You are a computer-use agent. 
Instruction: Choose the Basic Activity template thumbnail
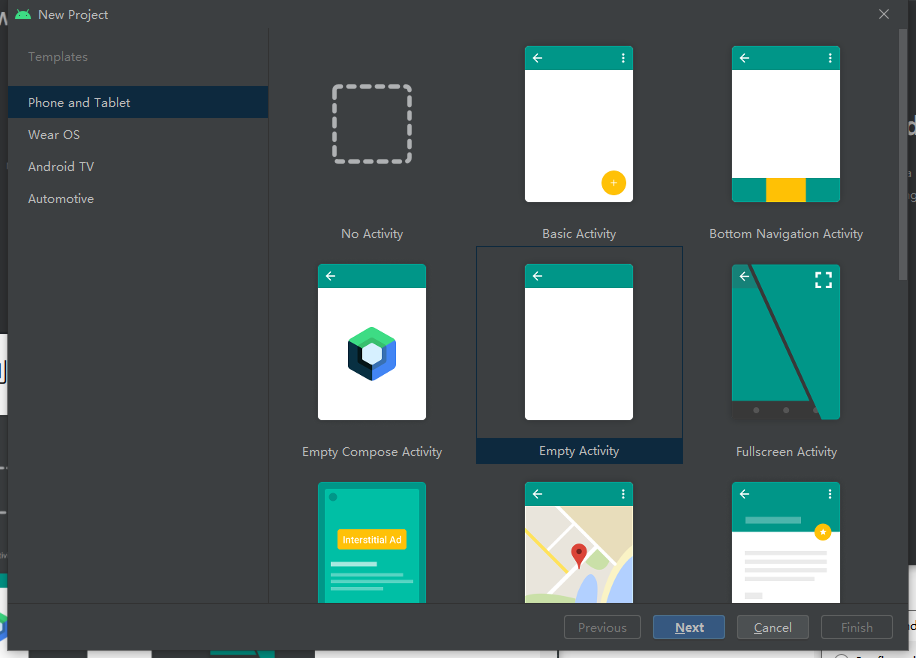[x=579, y=124]
